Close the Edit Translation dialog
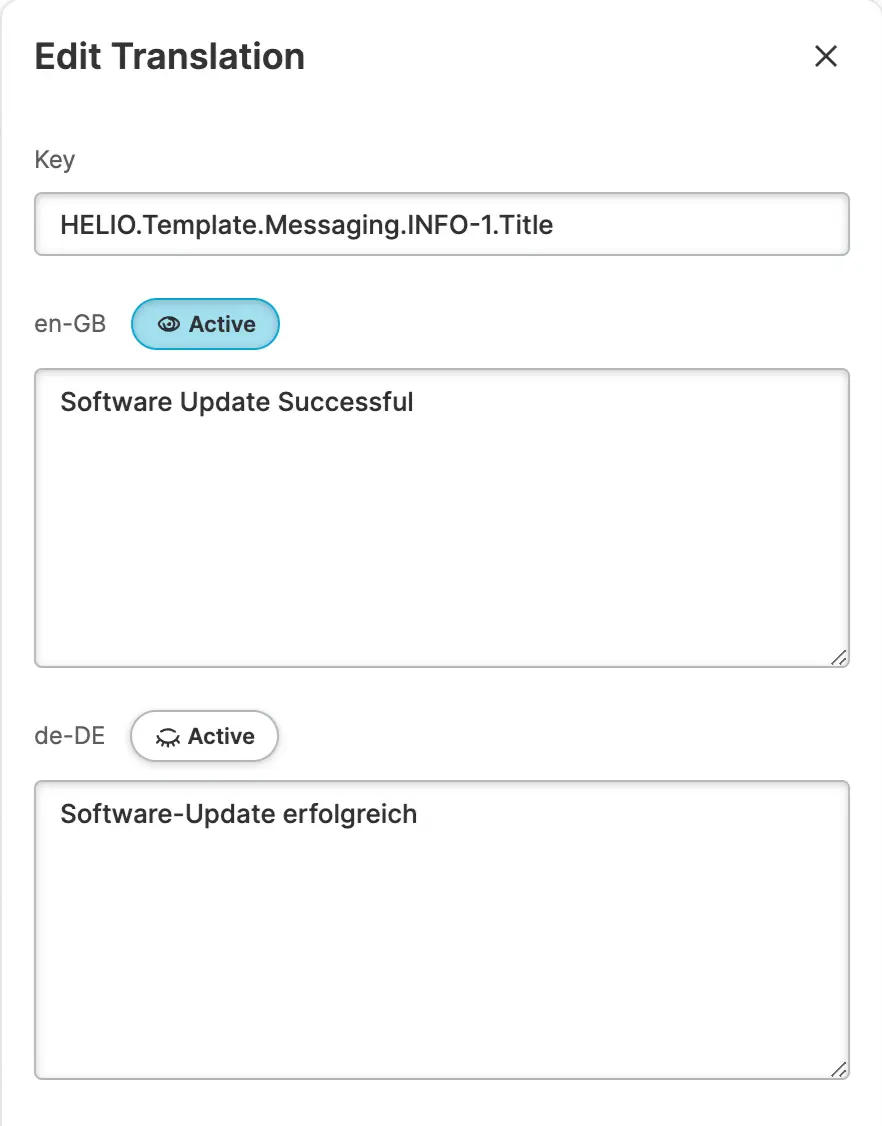This screenshot has height=1126, width=882. 825,56
